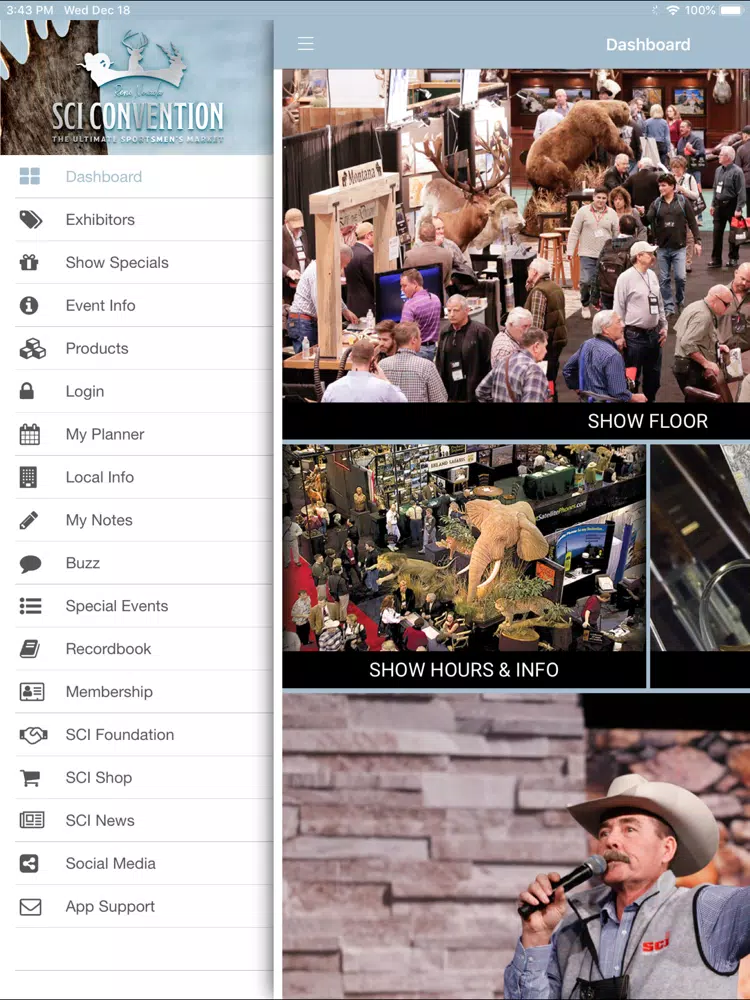Click the Social Media share icon

(x=29, y=864)
